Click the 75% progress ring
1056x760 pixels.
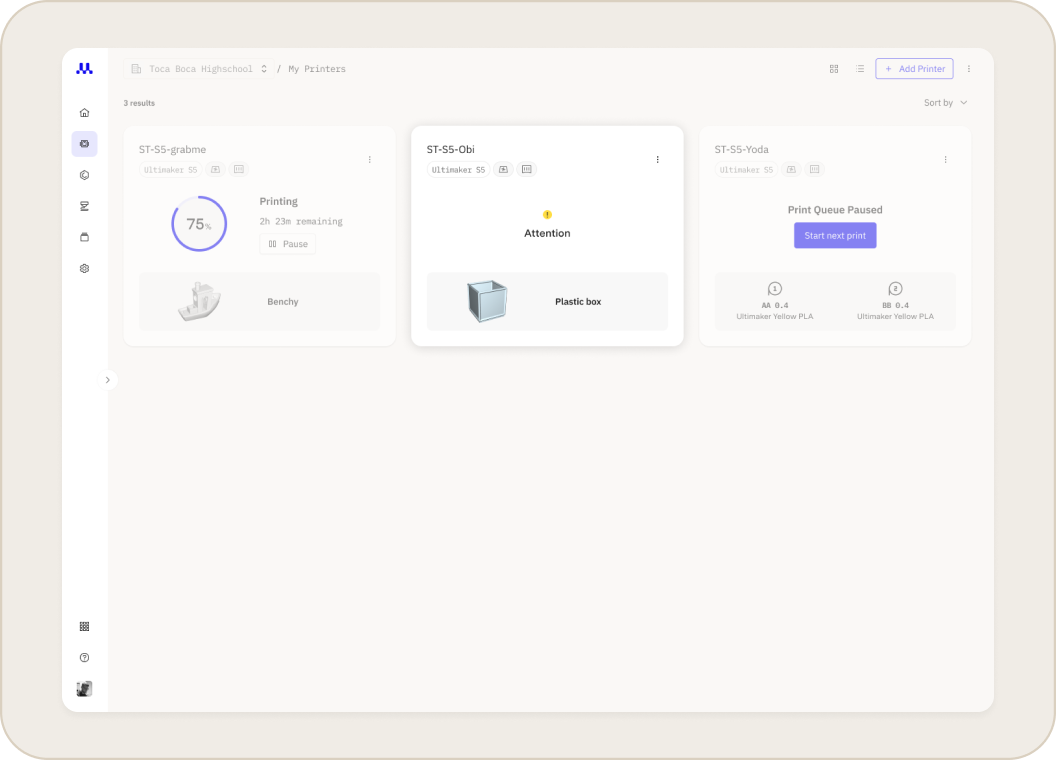199,224
